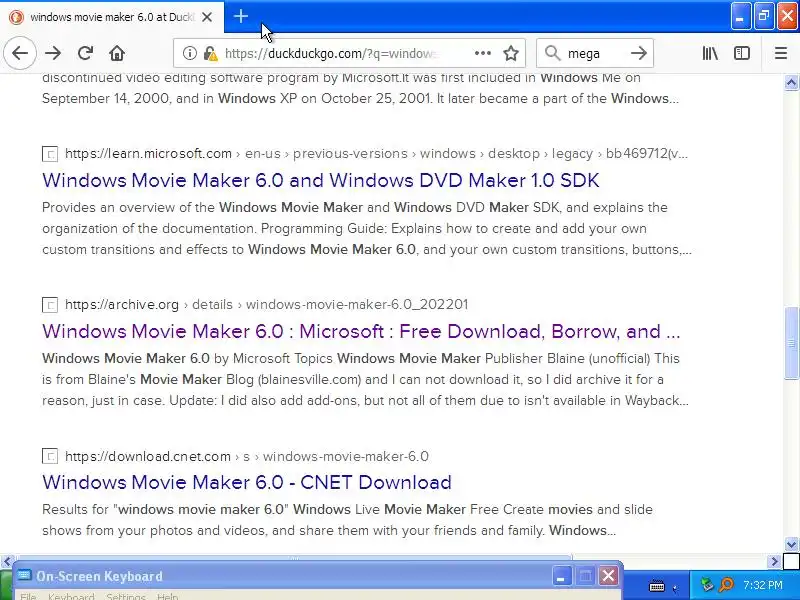
Task: Click the 7:32 PM taskbar clock
Action: pyautogui.click(x=762, y=585)
